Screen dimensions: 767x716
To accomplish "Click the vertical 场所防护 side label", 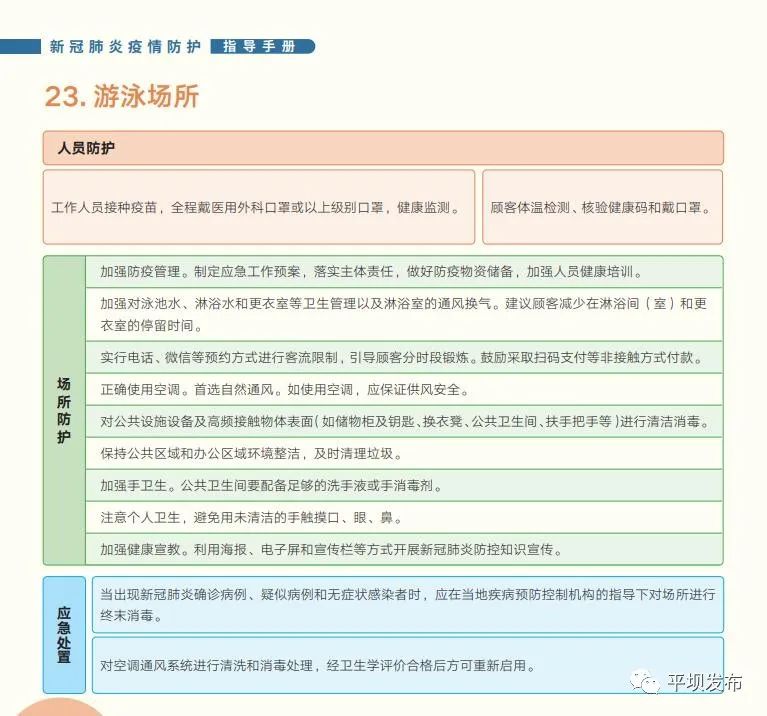I will click(64, 410).
